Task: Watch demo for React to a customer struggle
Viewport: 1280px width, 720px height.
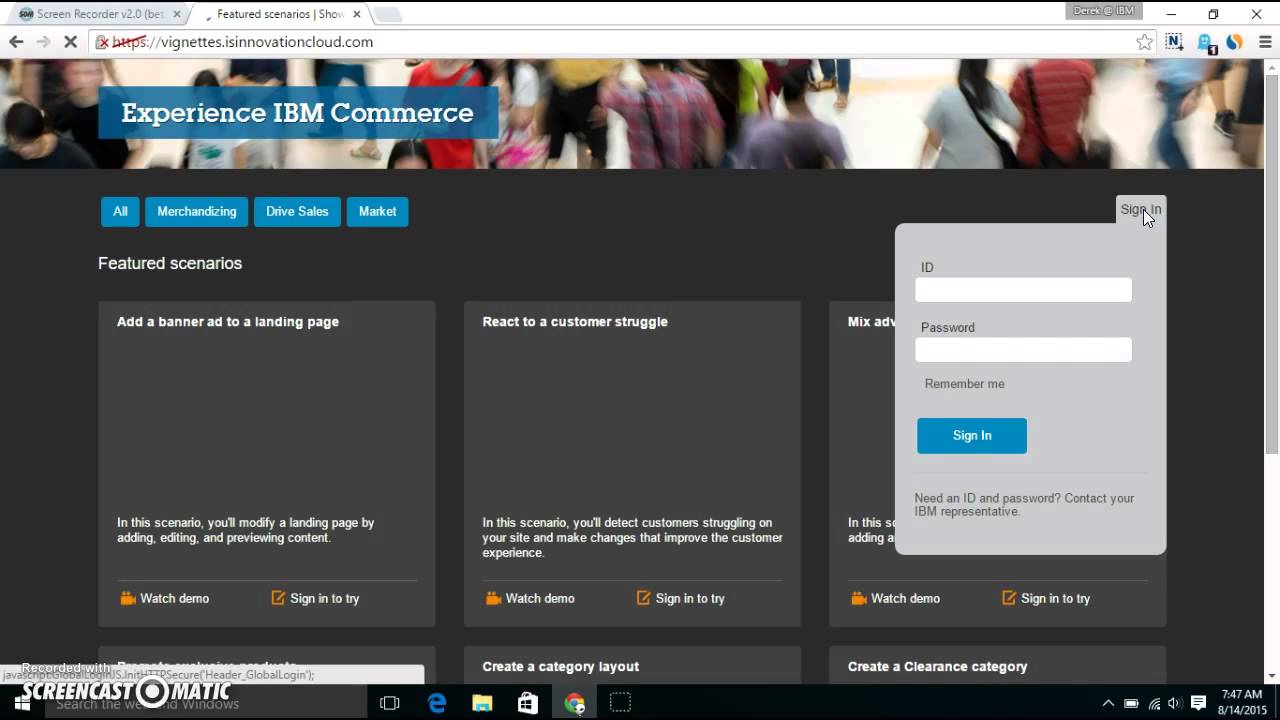Action: pos(540,598)
